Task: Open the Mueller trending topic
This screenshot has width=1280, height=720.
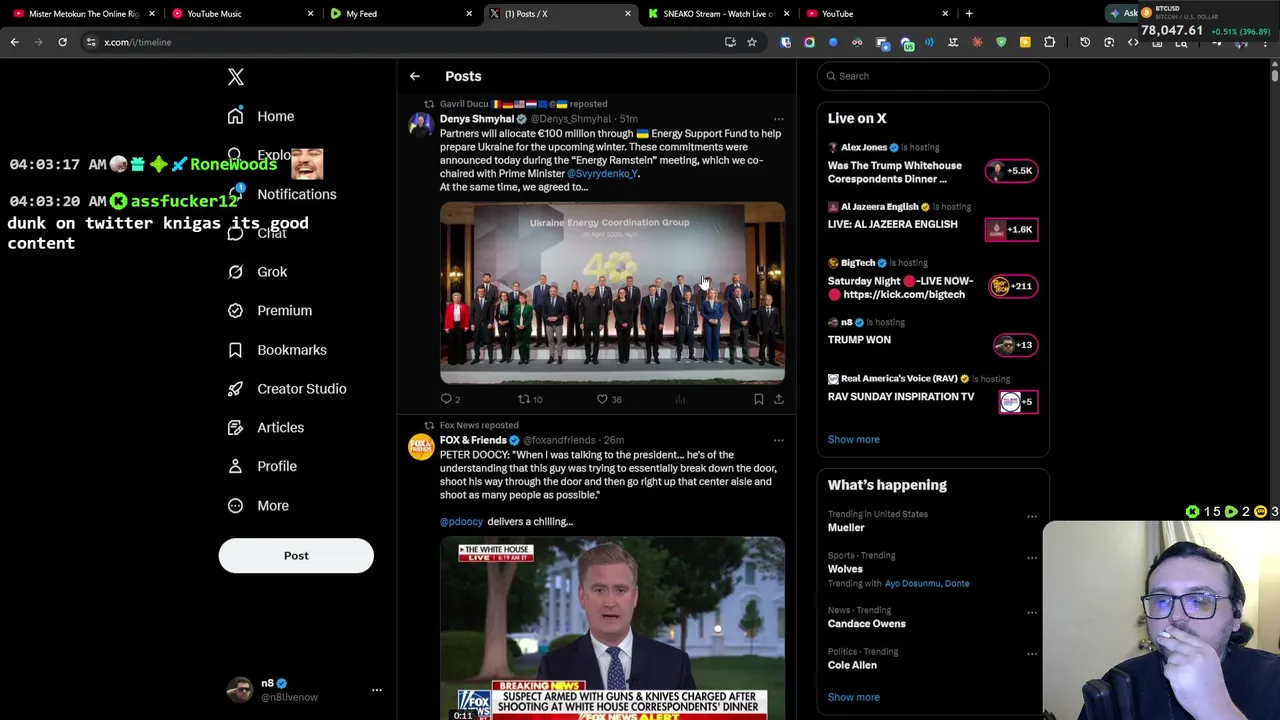Action: pyautogui.click(x=845, y=527)
